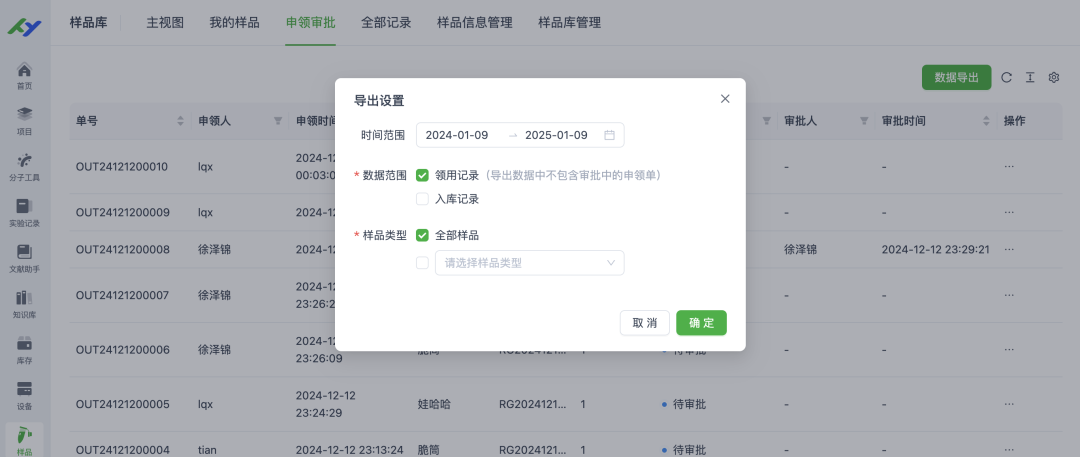The image size is (1080, 457).
Task: Click the 操作 column header
Action: (x=1015, y=121)
